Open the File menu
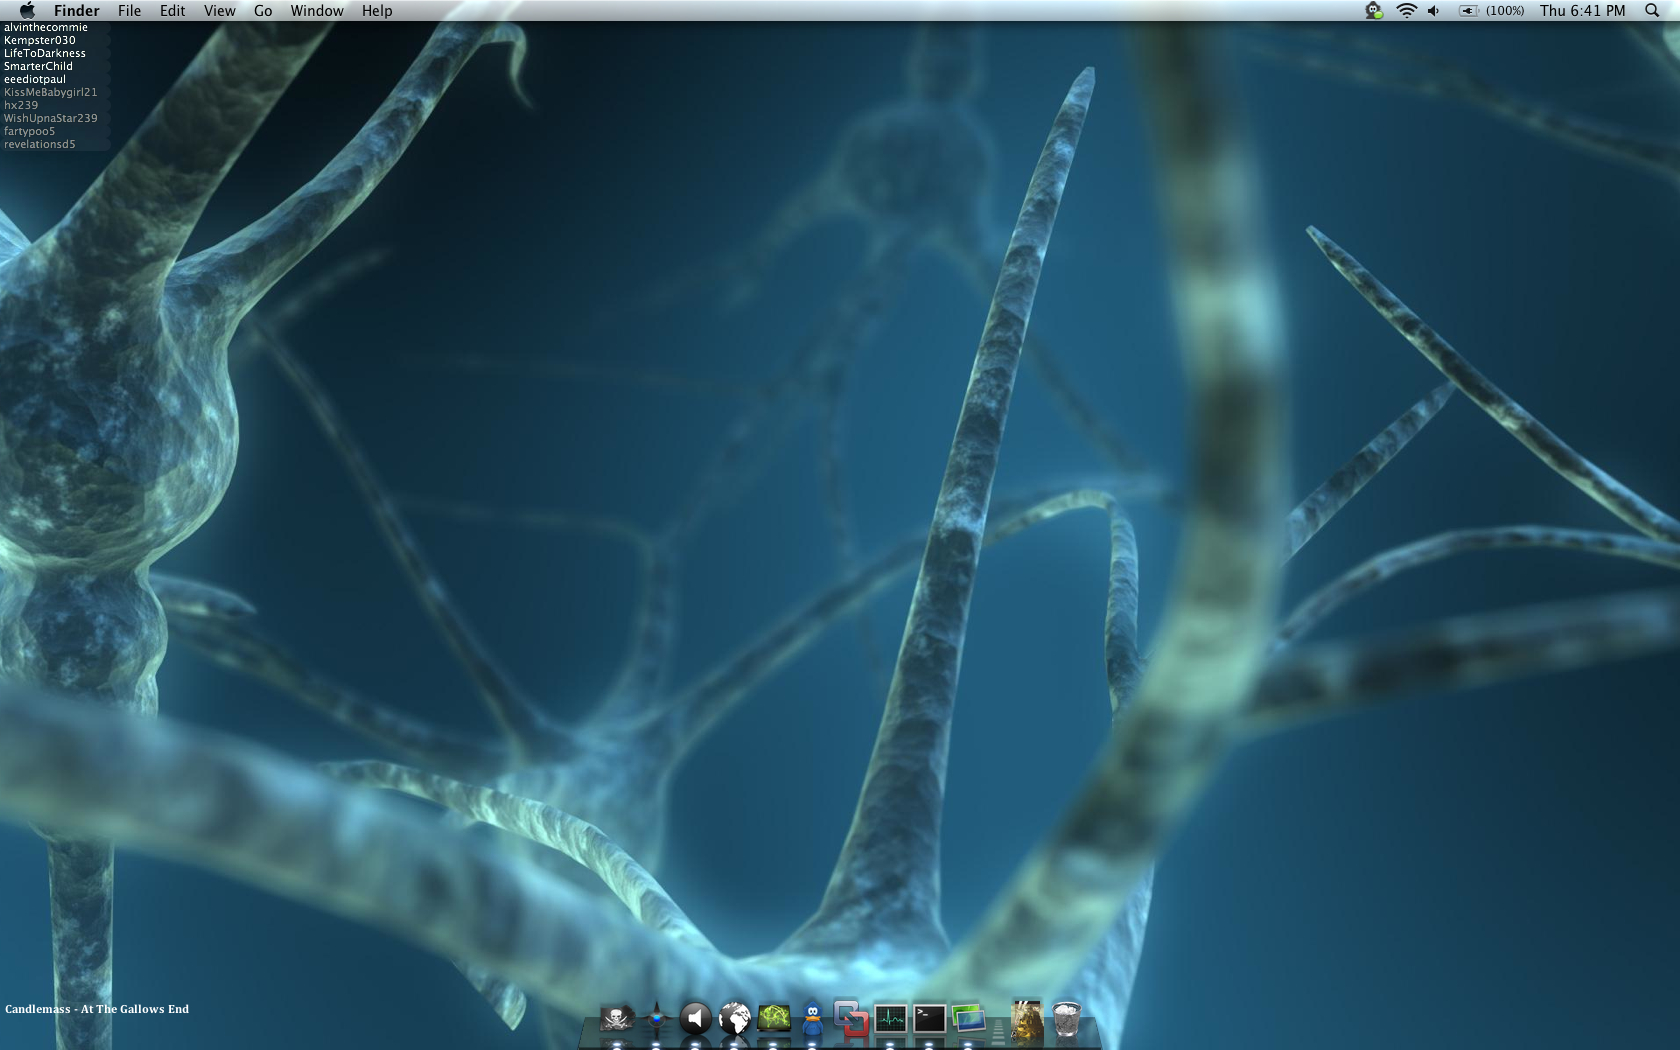This screenshot has width=1680, height=1050. point(129,10)
